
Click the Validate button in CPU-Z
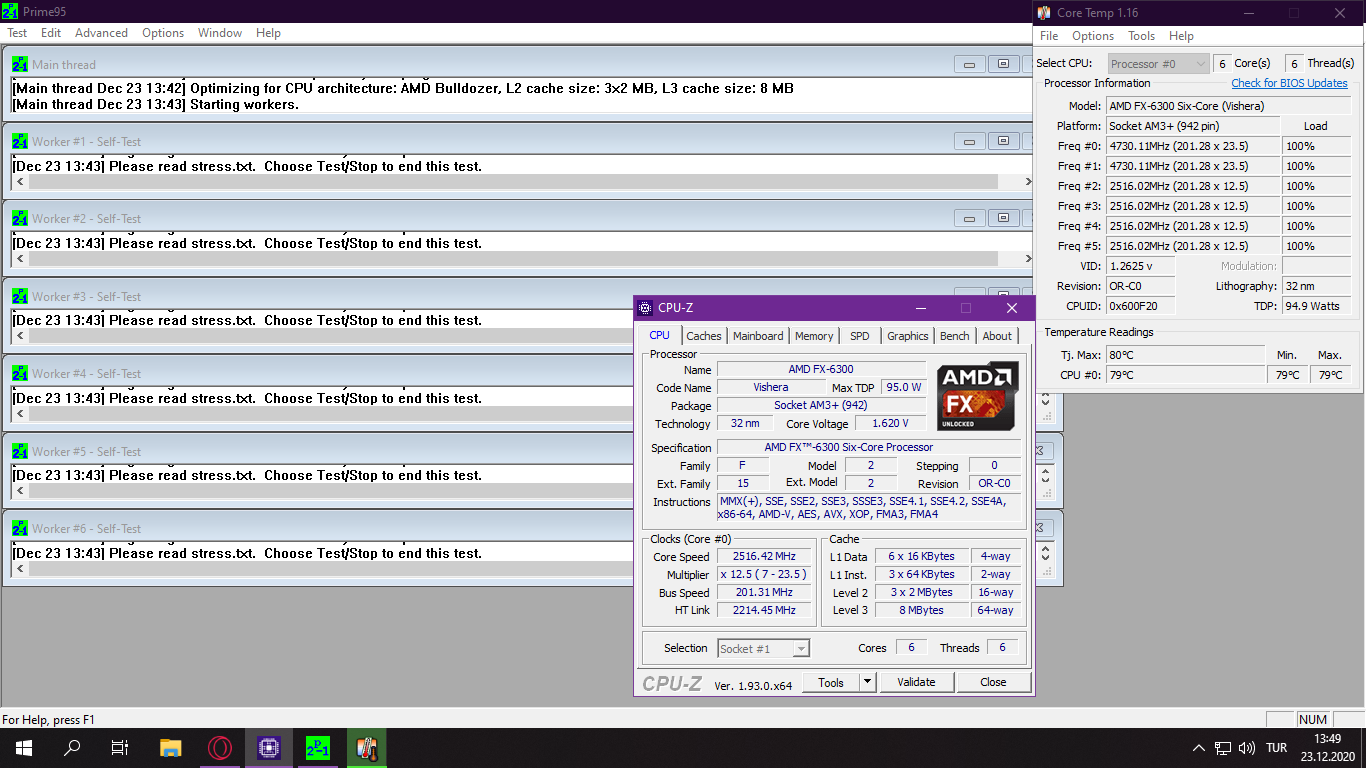coord(916,682)
